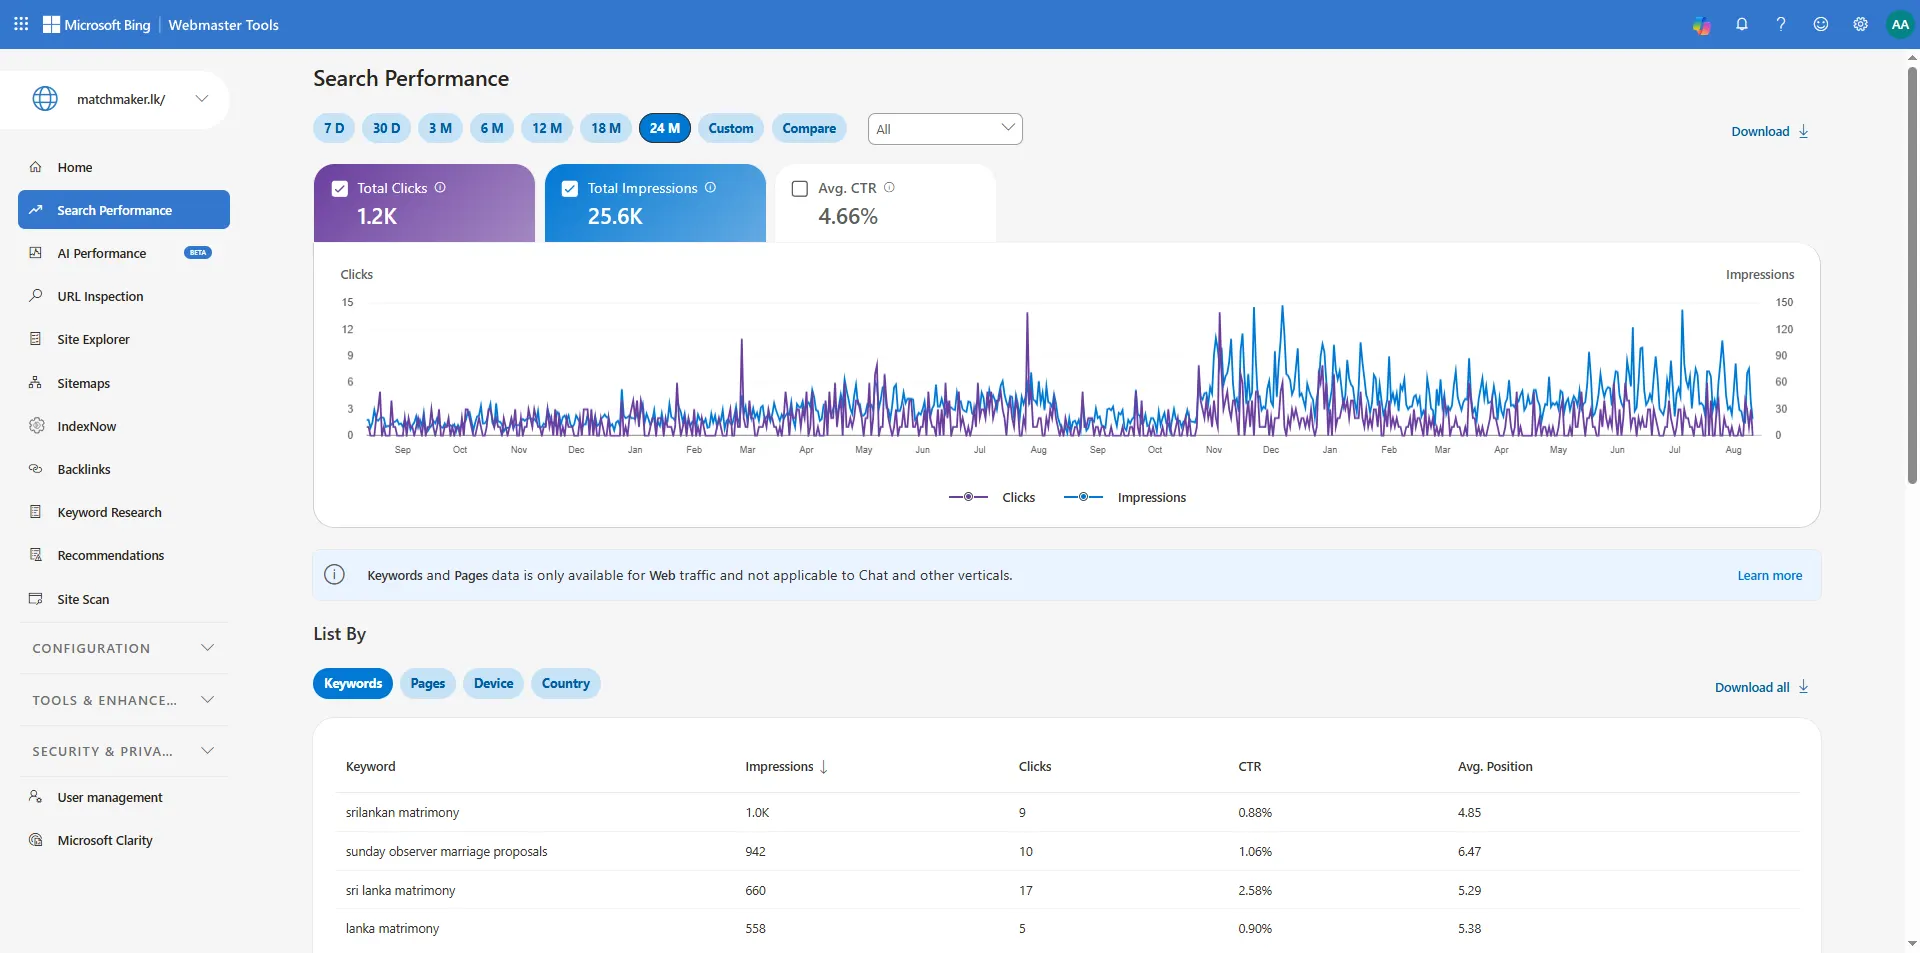The height and width of the screenshot is (953, 1920).
Task: Click the Microsoft Clarity icon
Action: tap(36, 840)
